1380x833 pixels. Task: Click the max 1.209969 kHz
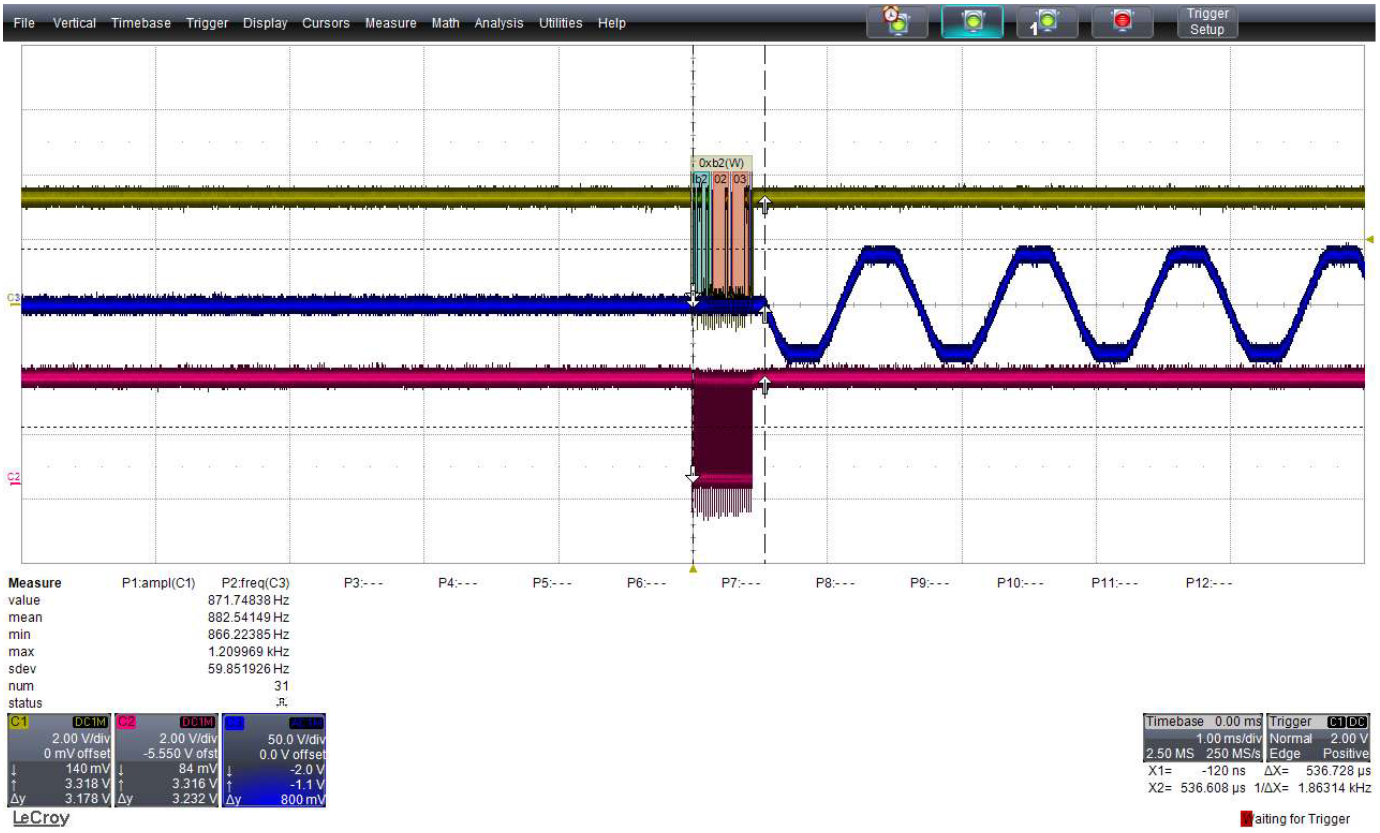[x=250, y=651]
